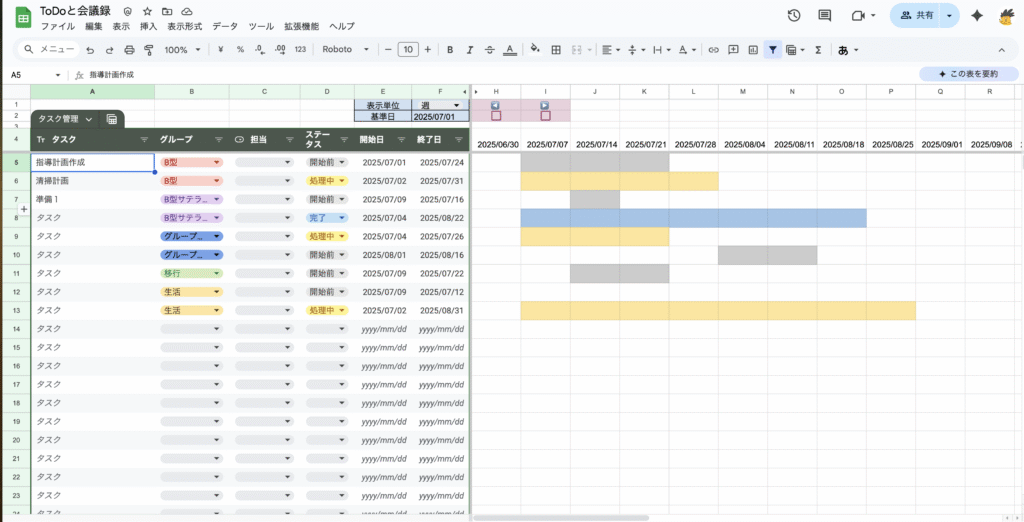Move document with folder icon
Screen dimensions: 1024x522
click(167, 12)
